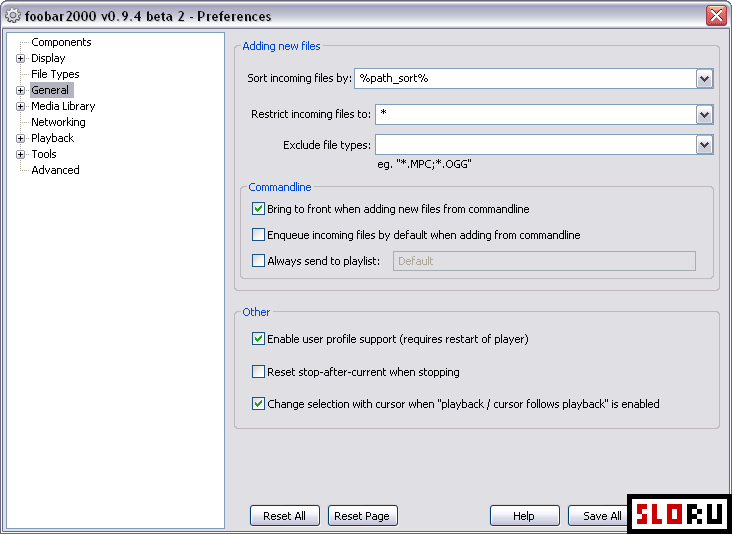Click the gear icon in title bar
Viewport: 732px width, 534px height.
[13, 16]
